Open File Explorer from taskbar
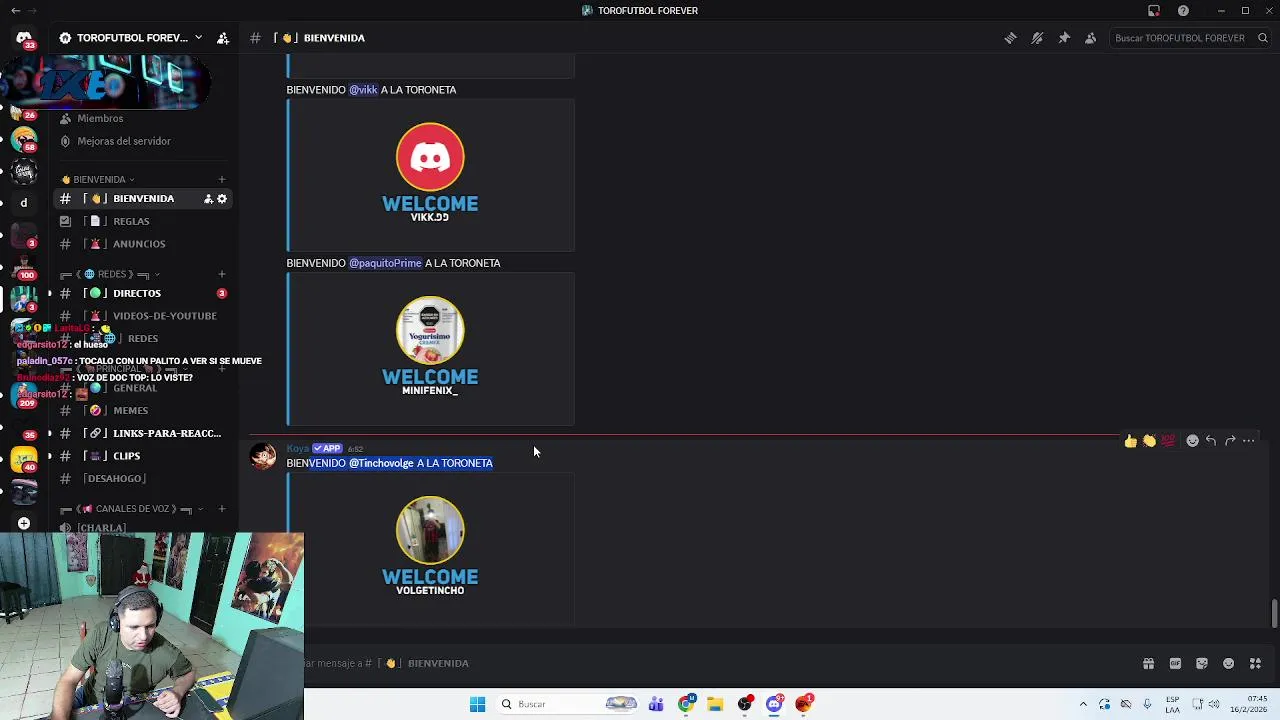 click(715, 704)
